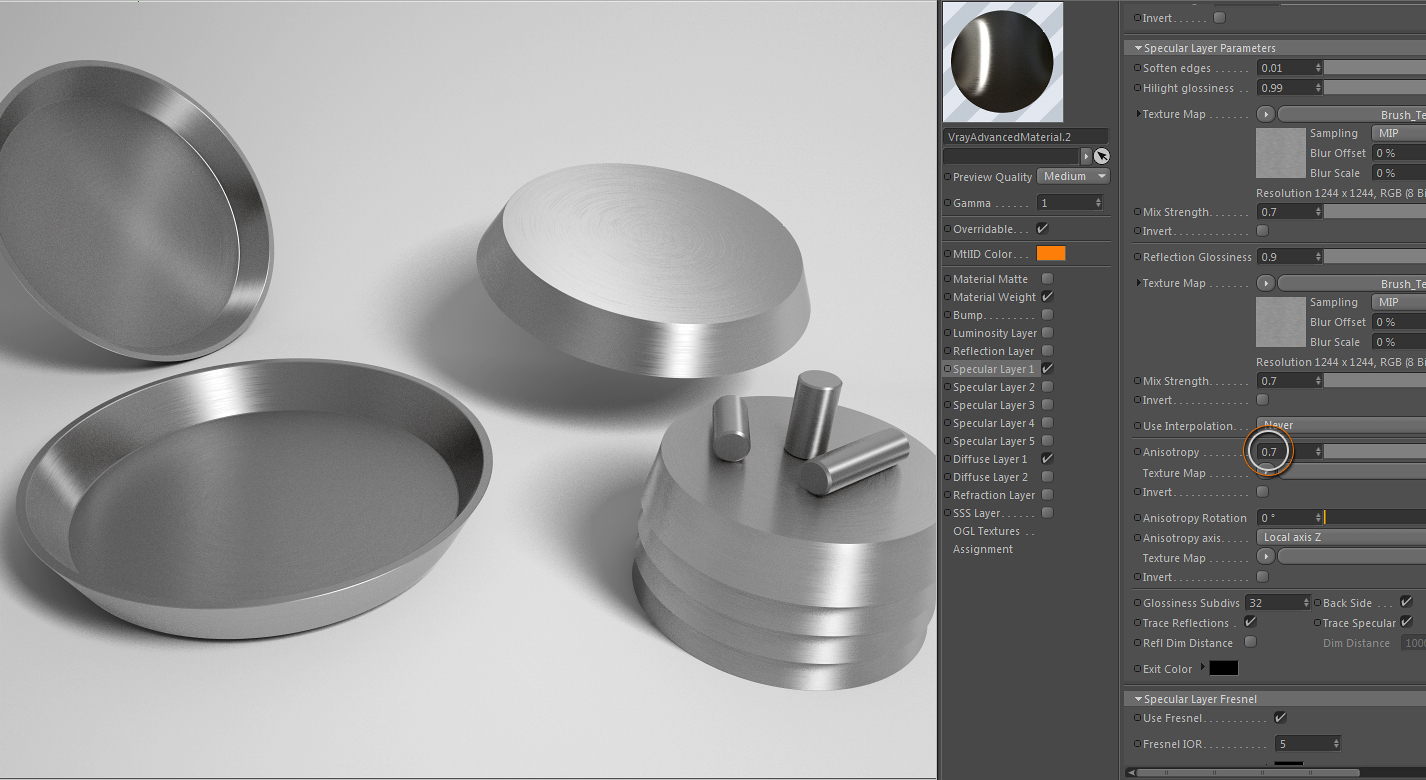The image size is (1426, 780).
Task: Click the Assignment entry
Action: click(982, 549)
